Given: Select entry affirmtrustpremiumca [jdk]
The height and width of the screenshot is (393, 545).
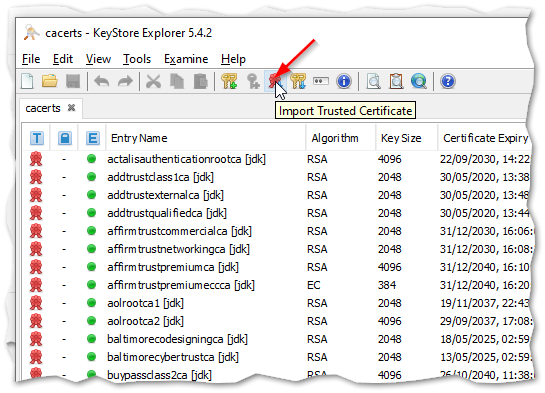Looking at the screenshot, I should [x=173, y=267].
